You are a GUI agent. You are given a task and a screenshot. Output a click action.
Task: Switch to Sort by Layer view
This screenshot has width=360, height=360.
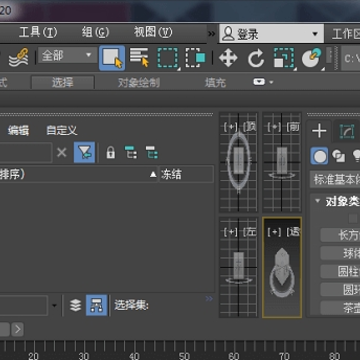pyautogui.click(x=76, y=305)
